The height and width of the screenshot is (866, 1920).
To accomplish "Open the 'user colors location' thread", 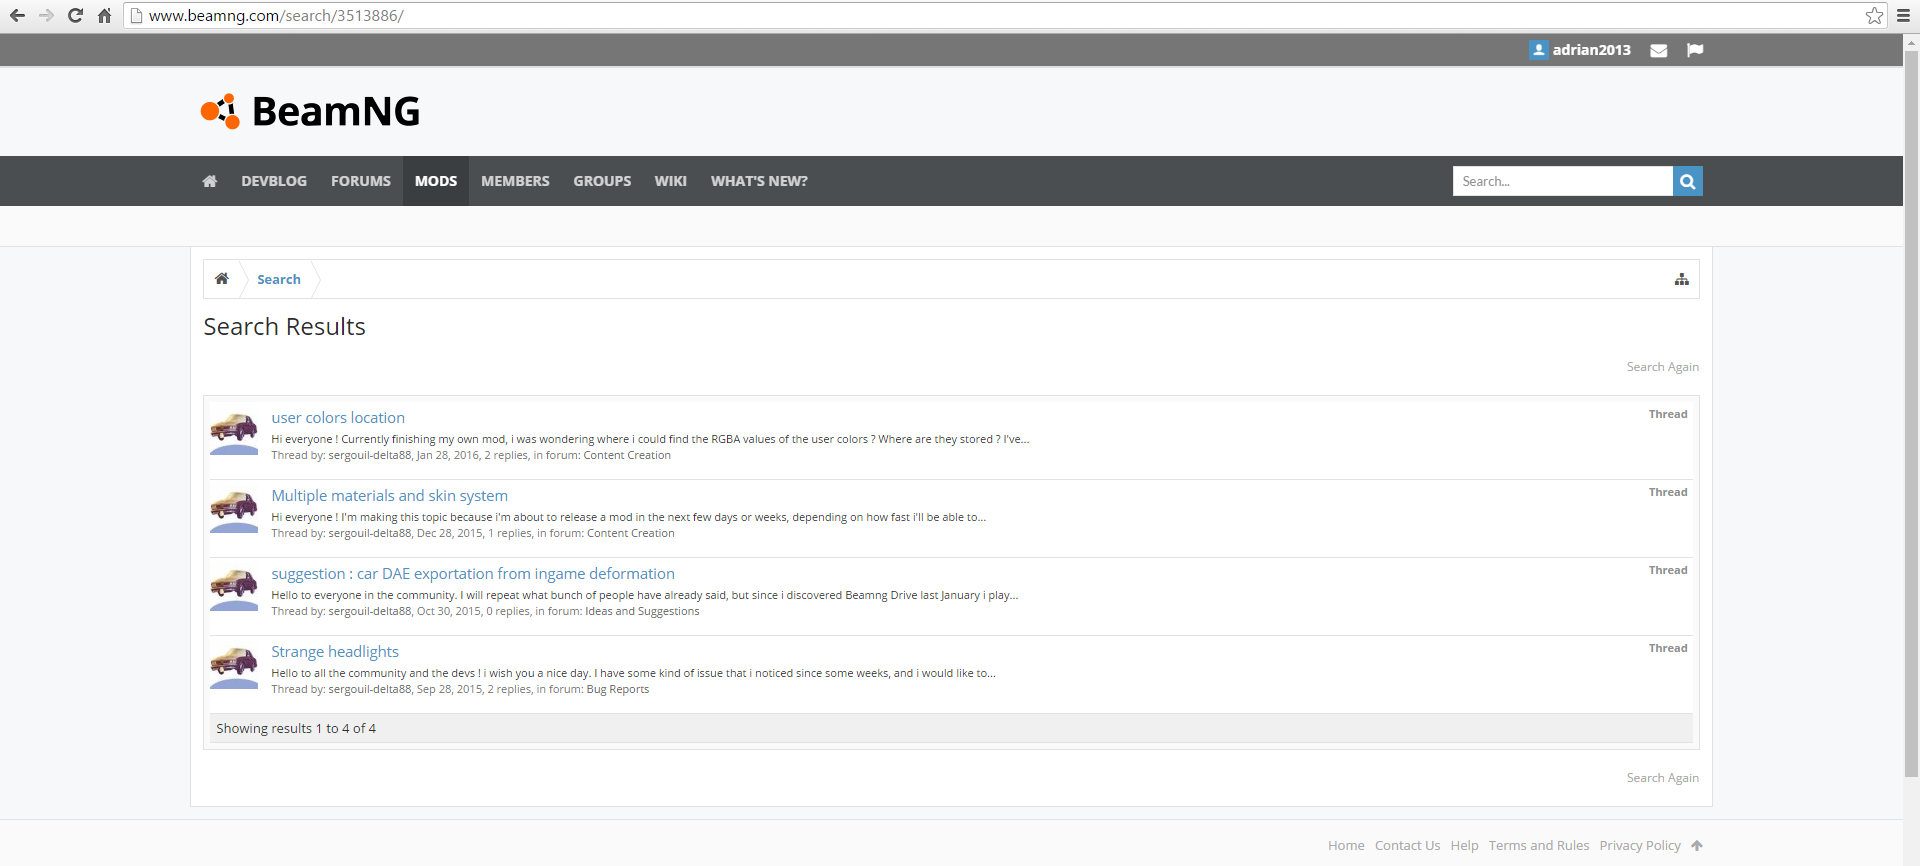I will pyautogui.click(x=338, y=417).
